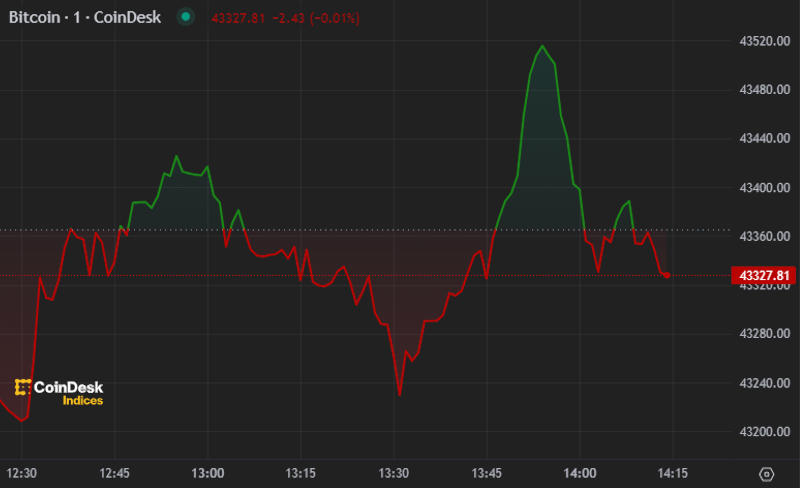Image resolution: width=800 pixels, height=488 pixels.
Task: Click the CoinDesk Indices logo
Action: pyautogui.click(x=59, y=392)
